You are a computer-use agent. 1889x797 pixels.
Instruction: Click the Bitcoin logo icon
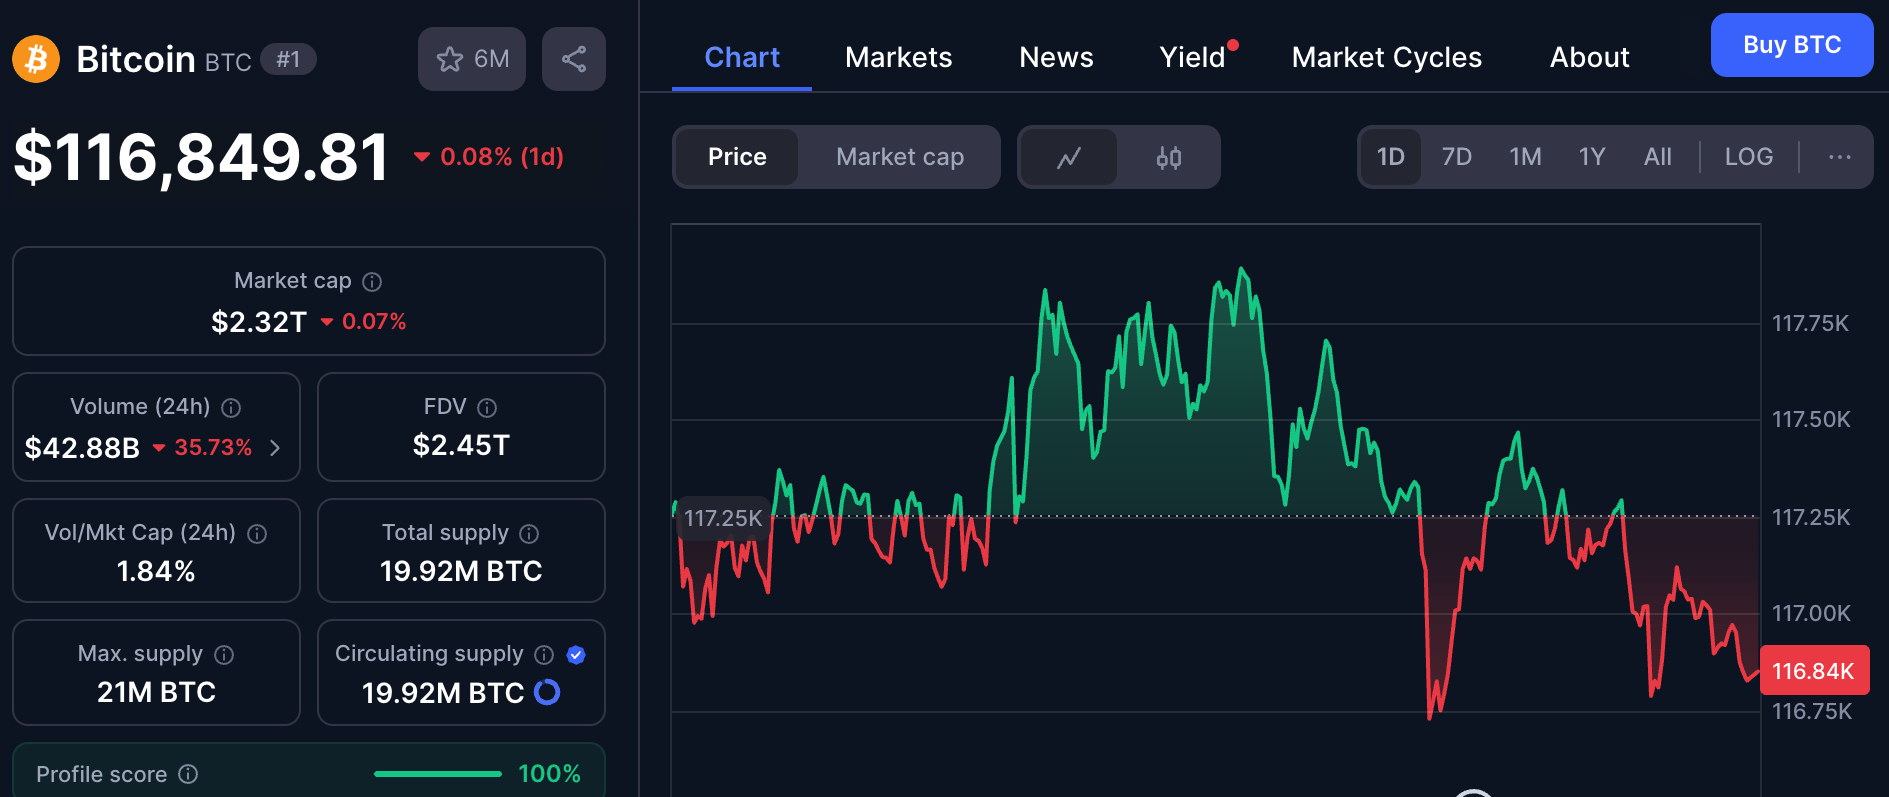point(36,60)
